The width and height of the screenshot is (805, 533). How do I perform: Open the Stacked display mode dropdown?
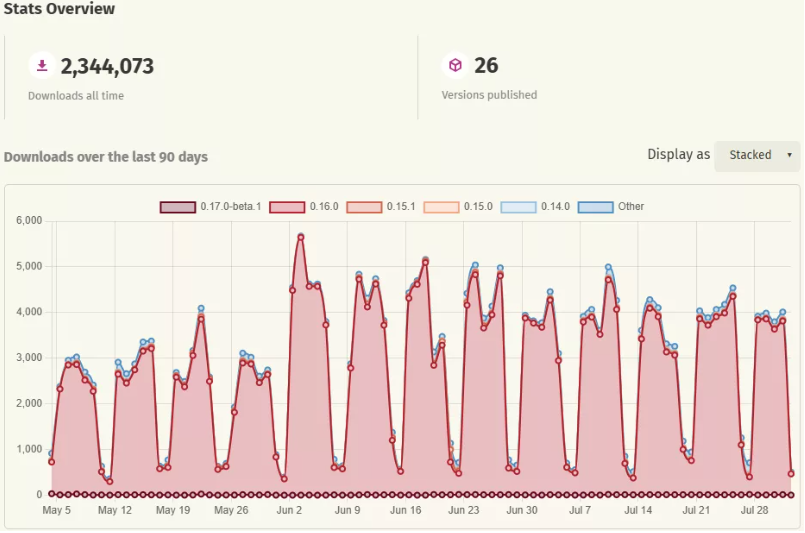pos(756,155)
